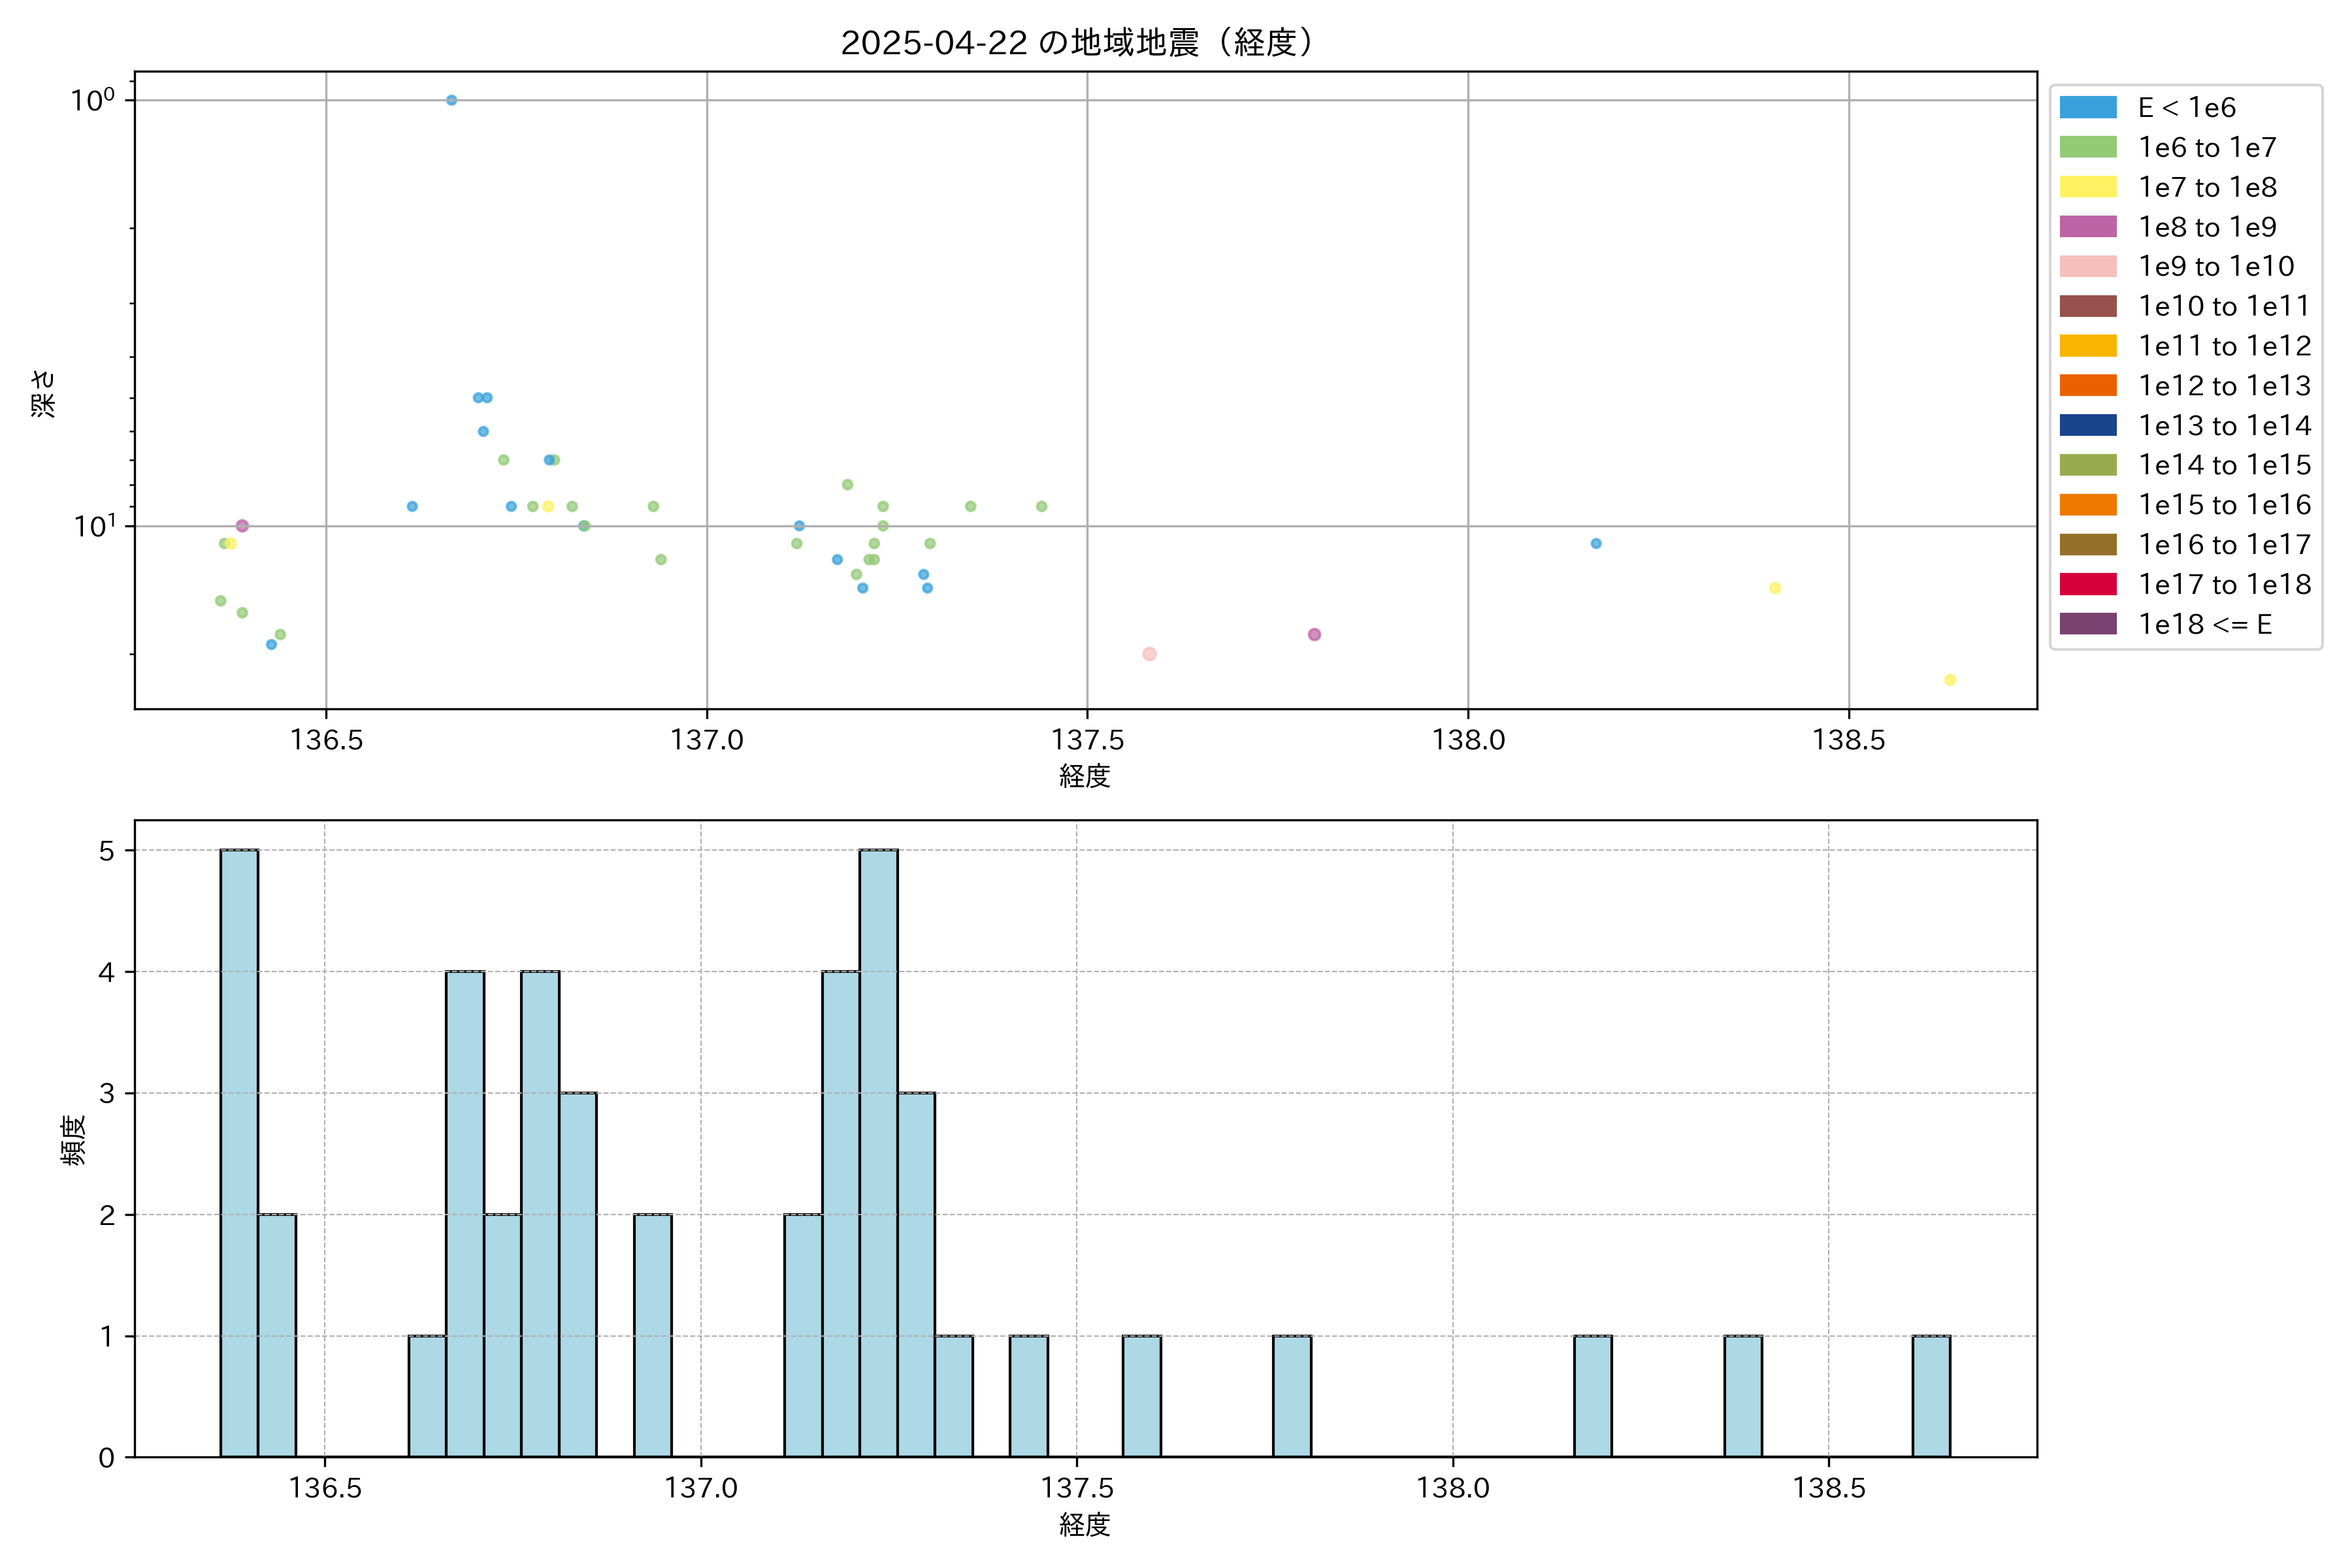This screenshot has width=2352, height=1568.
Task: Click the purple scatter point near longitude 137.8
Action: coord(1314,635)
